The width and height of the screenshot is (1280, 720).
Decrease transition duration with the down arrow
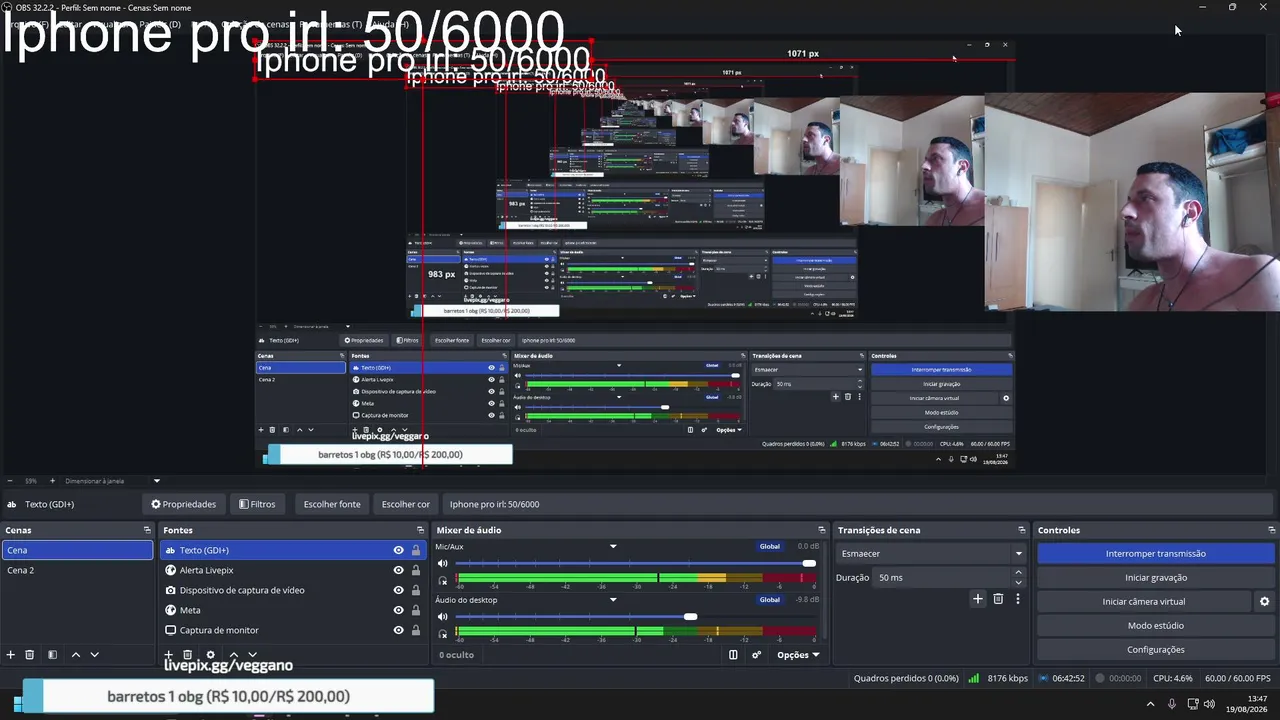(x=1019, y=583)
